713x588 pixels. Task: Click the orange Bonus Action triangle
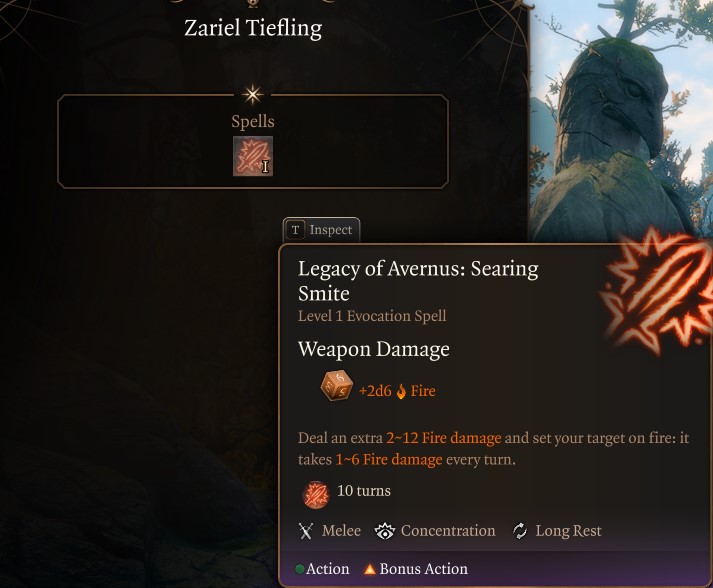370,568
